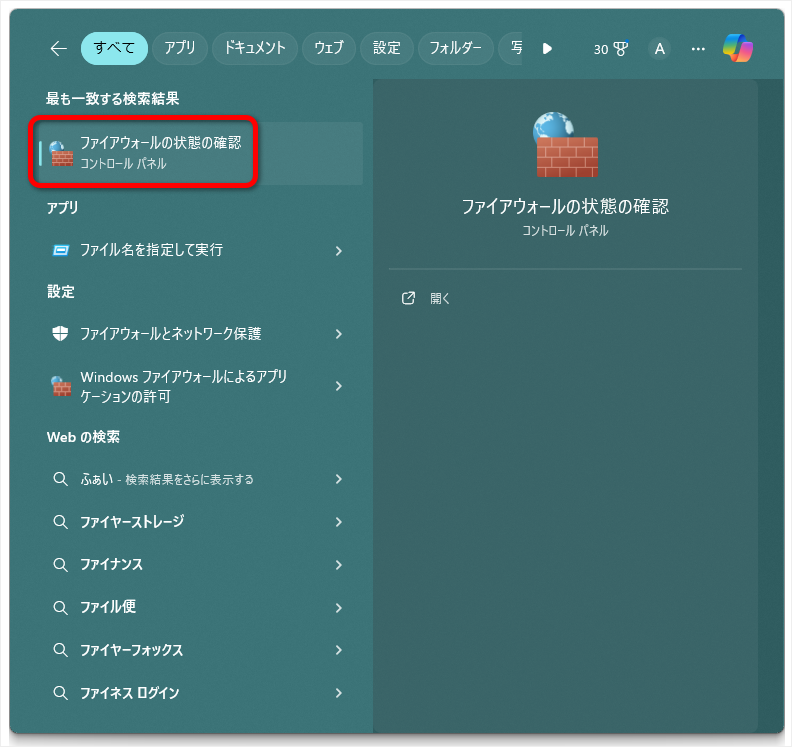
Task: Click the search icon beside ファイヤーフォックス
Action: pyautogui.click(x=61, y=650)
